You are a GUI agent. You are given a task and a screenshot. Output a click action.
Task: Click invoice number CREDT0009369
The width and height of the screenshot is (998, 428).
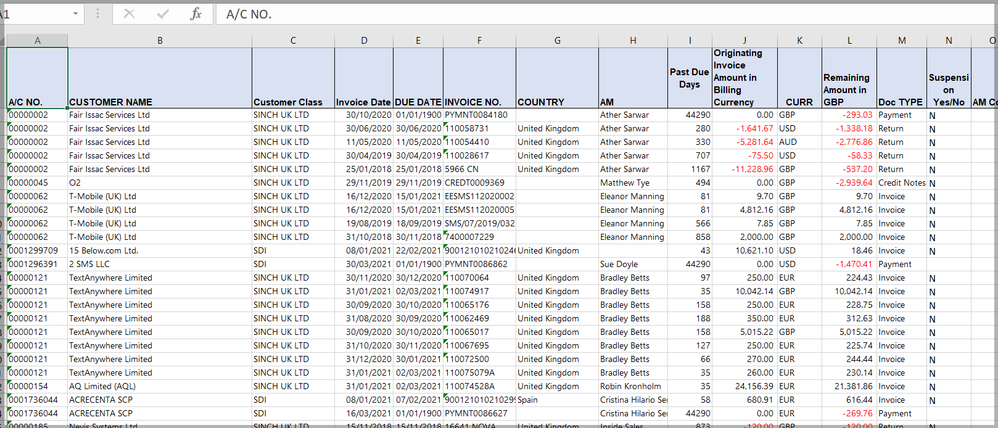pyautogui.click(x=479, y=183)
